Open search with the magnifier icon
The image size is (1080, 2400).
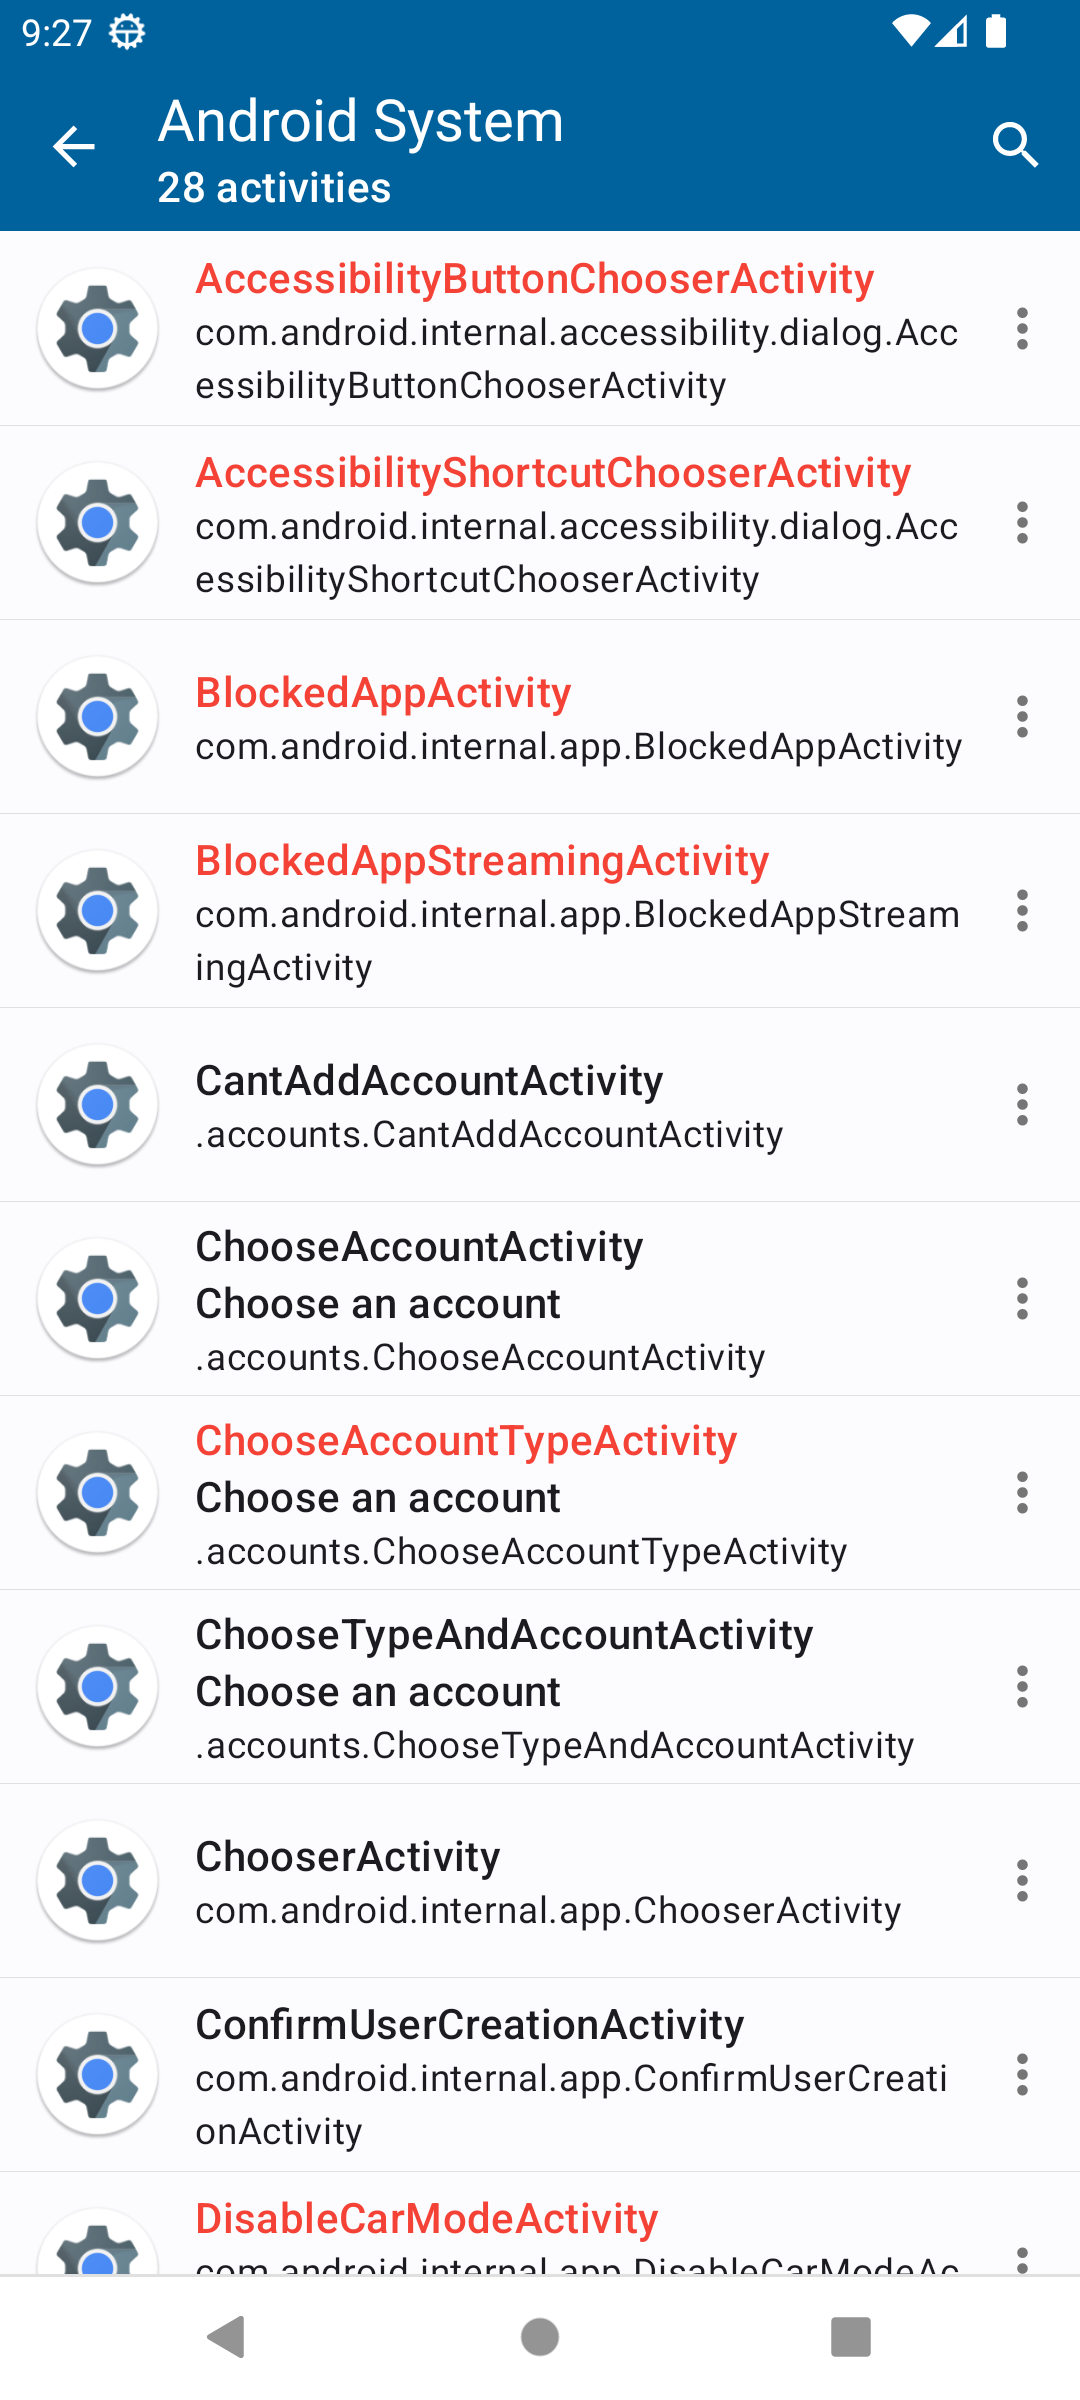pyautogui.click(x=1015, y=147)
